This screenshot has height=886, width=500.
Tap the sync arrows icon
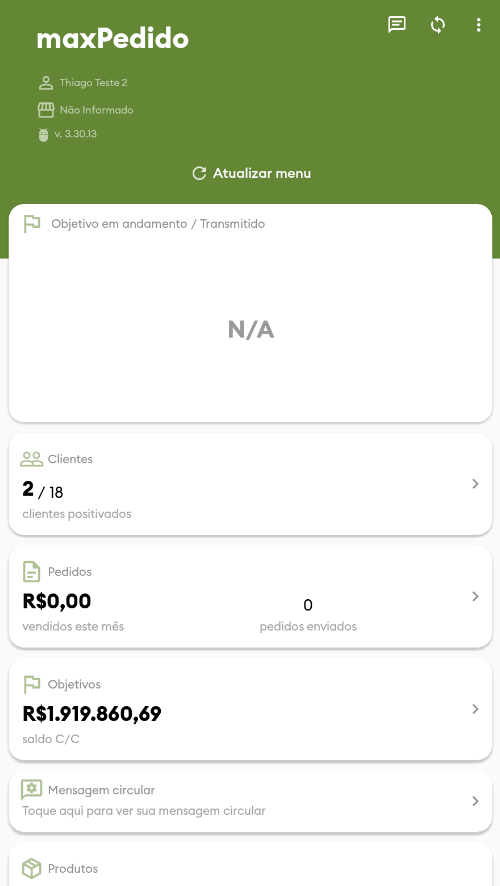tap(438, 25)
